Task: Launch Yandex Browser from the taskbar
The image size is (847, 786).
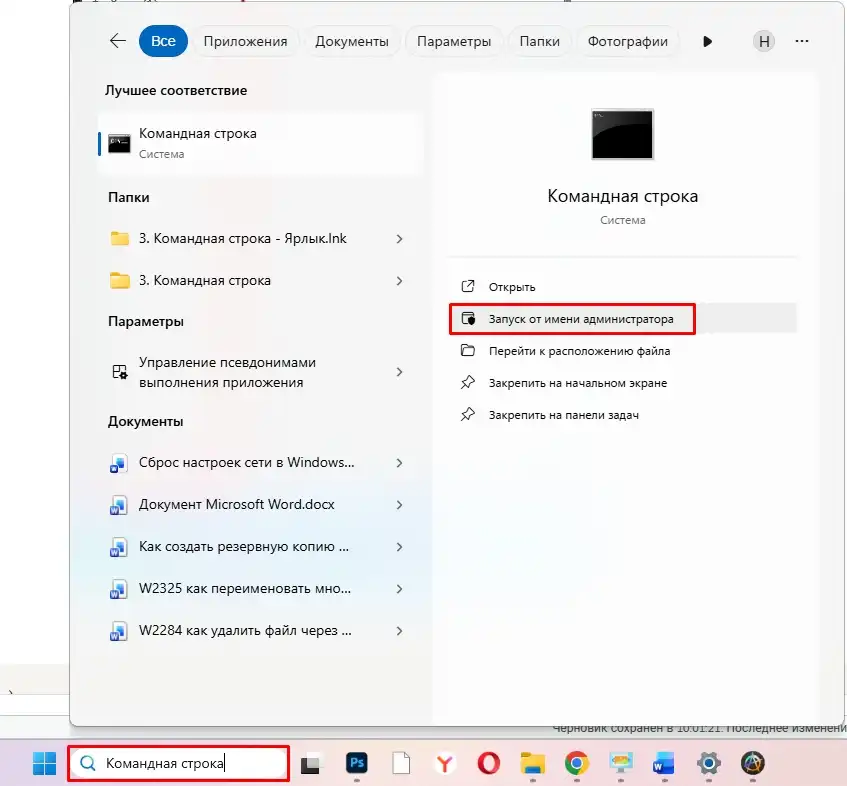Action: [443, 763]
